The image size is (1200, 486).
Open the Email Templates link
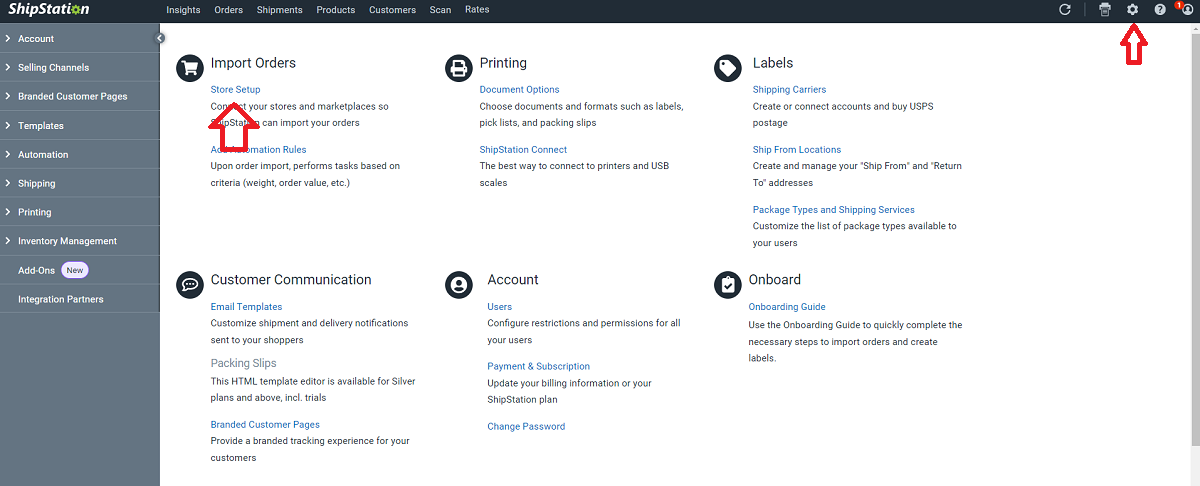[246, 307]
